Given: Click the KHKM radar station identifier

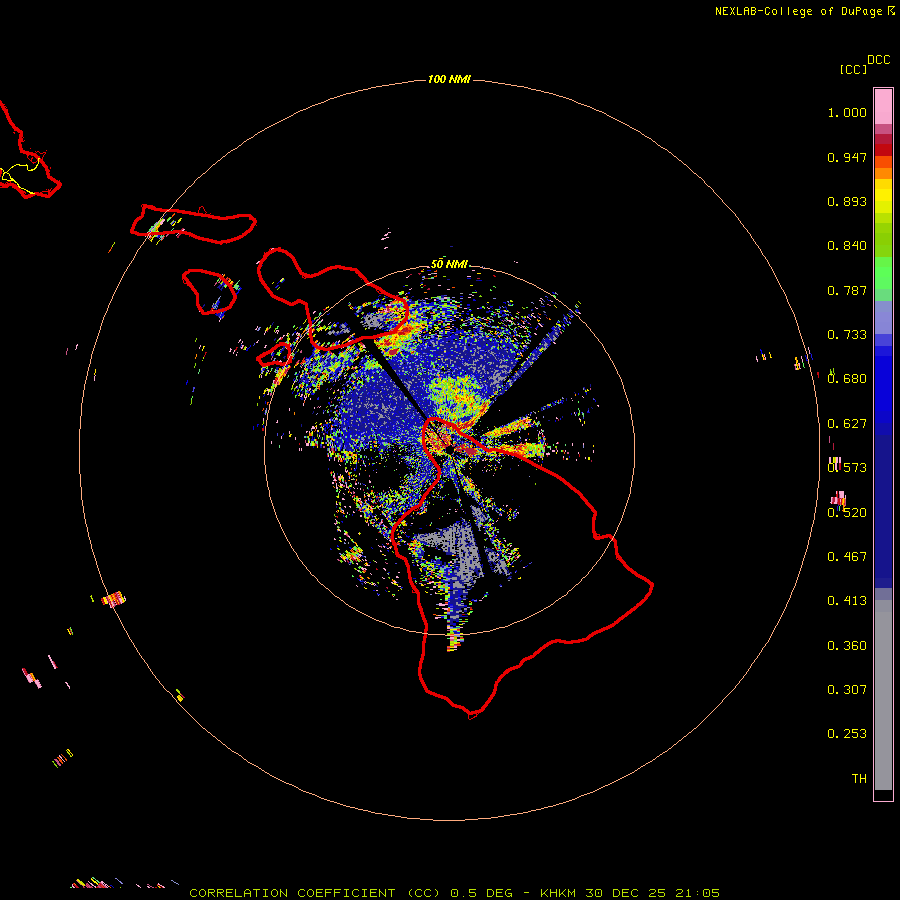Looking at the screenshot, I should (558, 893).
